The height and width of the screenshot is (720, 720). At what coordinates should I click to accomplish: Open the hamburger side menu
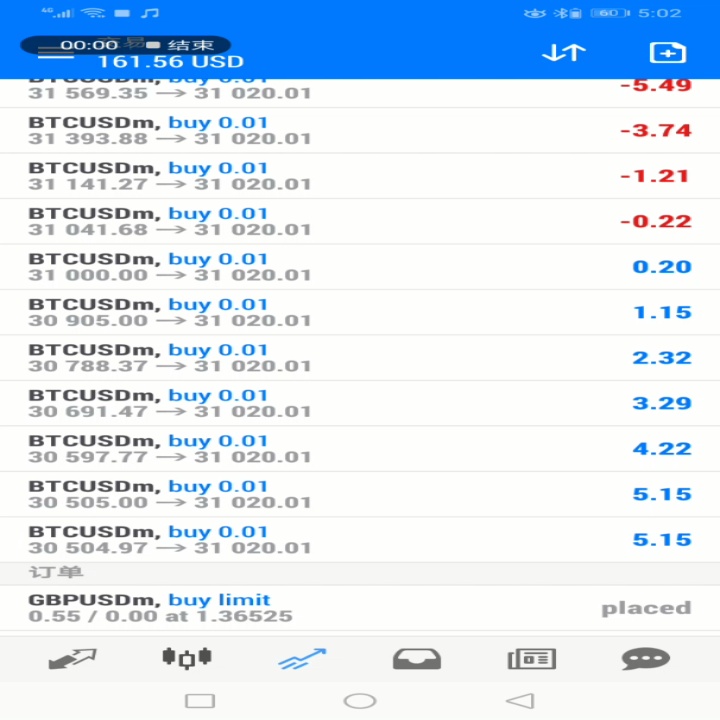pyautogui.click(x=56, y=53)
